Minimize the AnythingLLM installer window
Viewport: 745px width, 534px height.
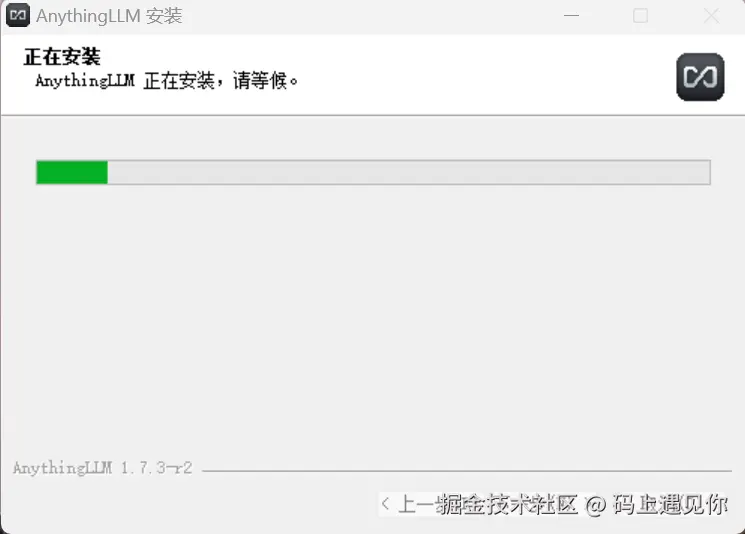pyautogui.click(x=571, y=15)
